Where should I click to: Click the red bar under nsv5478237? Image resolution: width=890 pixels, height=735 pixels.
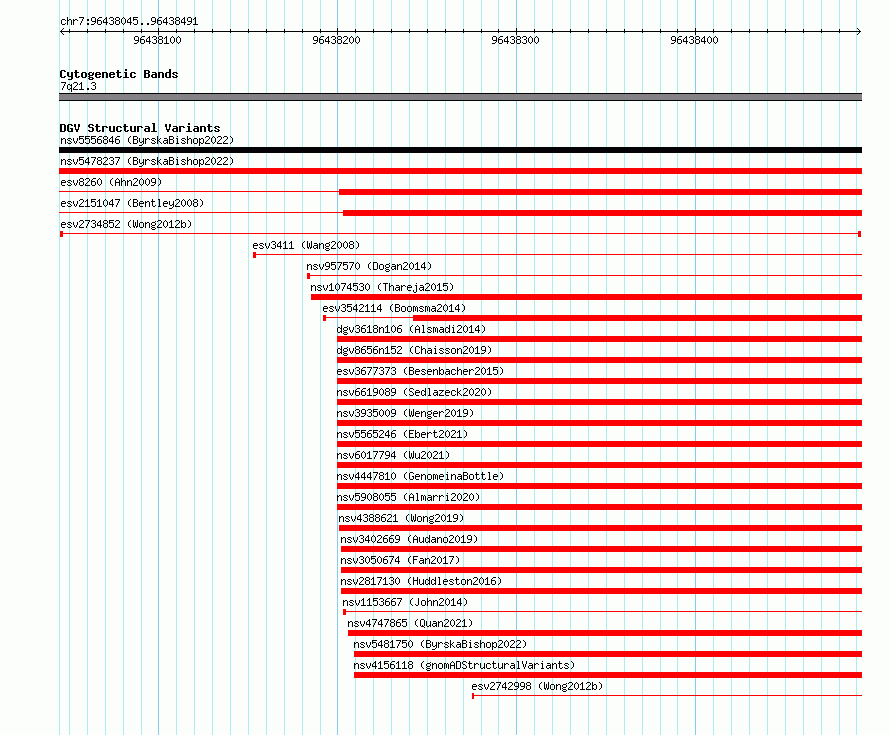coord(460,171)
